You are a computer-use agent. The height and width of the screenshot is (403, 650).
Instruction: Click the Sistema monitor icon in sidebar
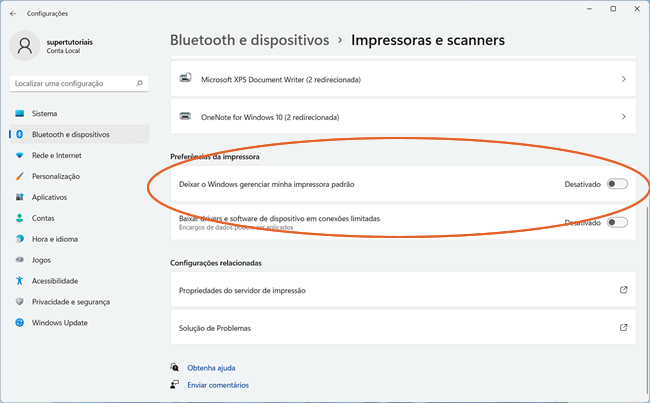(19, 113)
